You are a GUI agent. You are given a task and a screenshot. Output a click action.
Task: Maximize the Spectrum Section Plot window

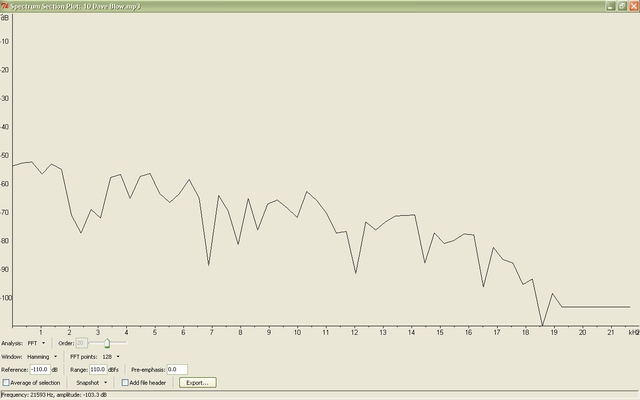(x=622, y=5)
